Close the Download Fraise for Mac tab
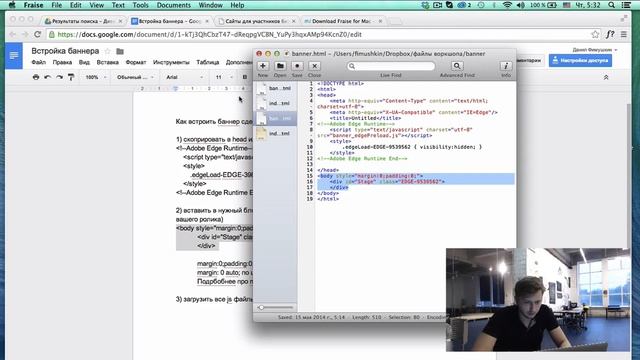640x360 pixels. pos(380,21)
